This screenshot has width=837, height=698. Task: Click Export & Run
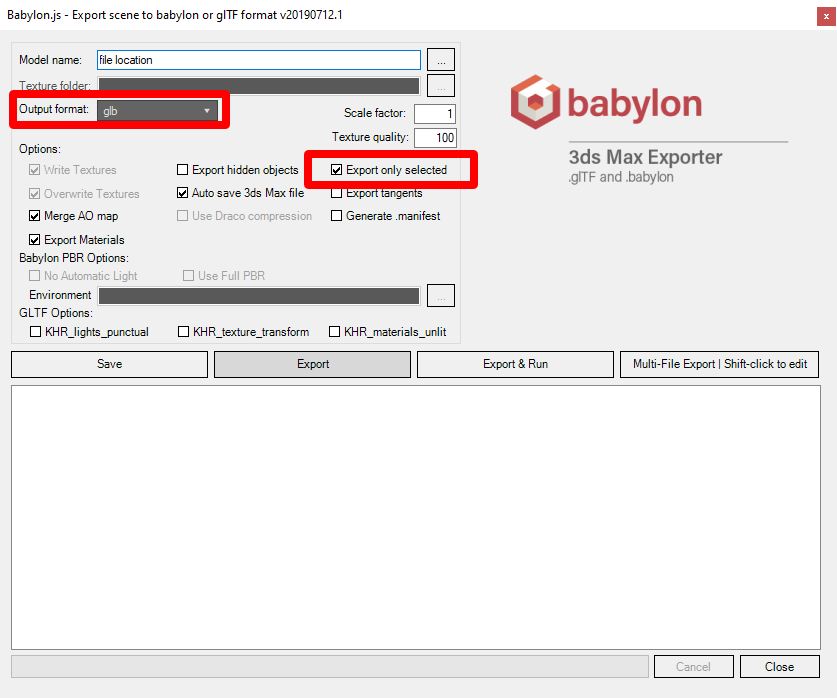[x=515, y=364]
